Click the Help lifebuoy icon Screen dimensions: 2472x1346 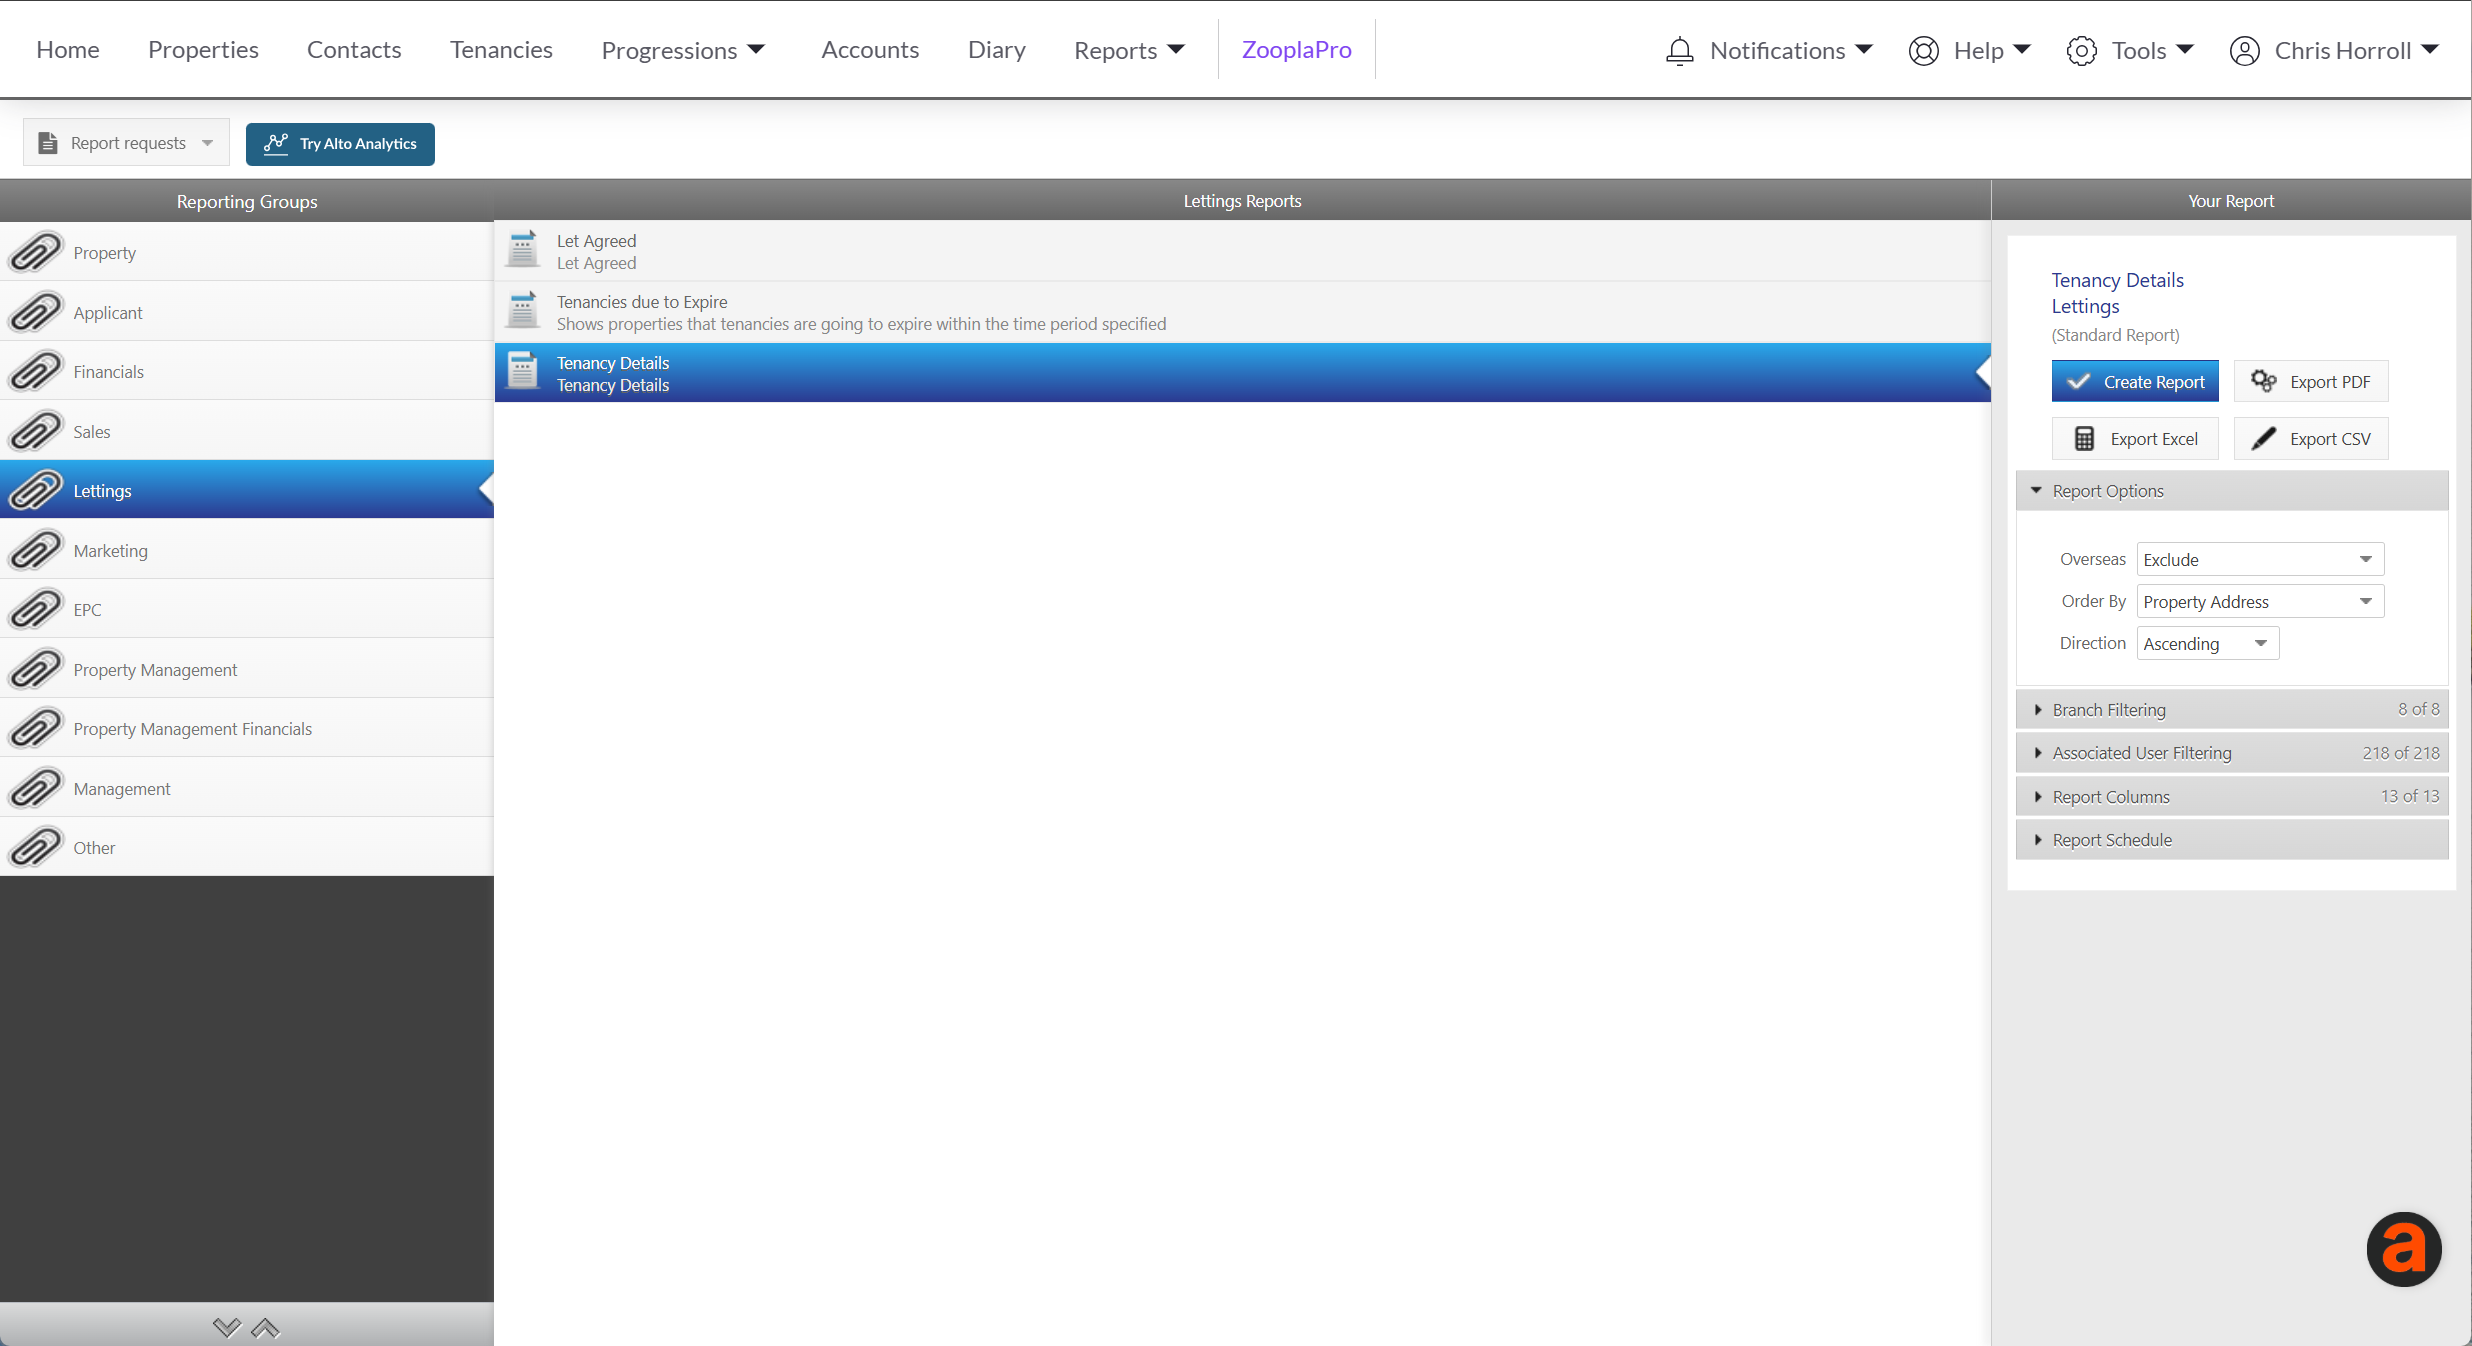[1924, 50]
